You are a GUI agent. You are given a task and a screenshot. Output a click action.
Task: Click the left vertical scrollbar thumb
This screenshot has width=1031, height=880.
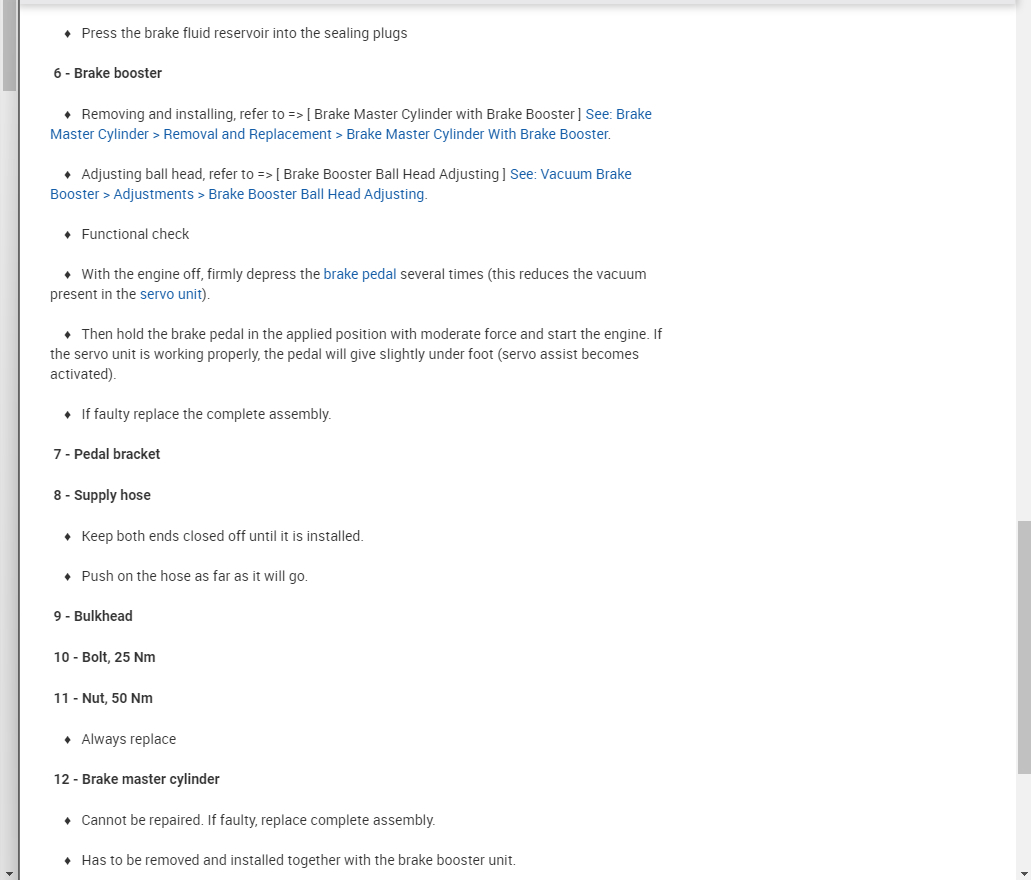8,45
